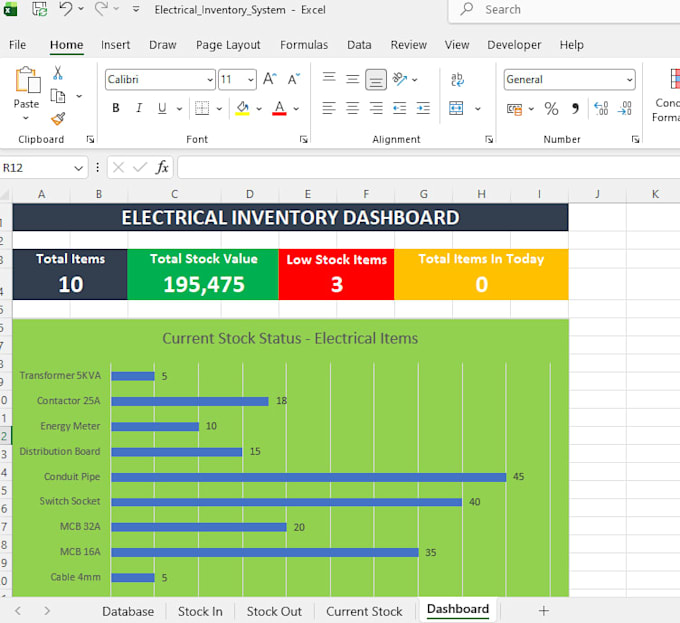The image size is (680, 623).
Task: Open Font settings dialog launcher
Action: pos(303,139)
